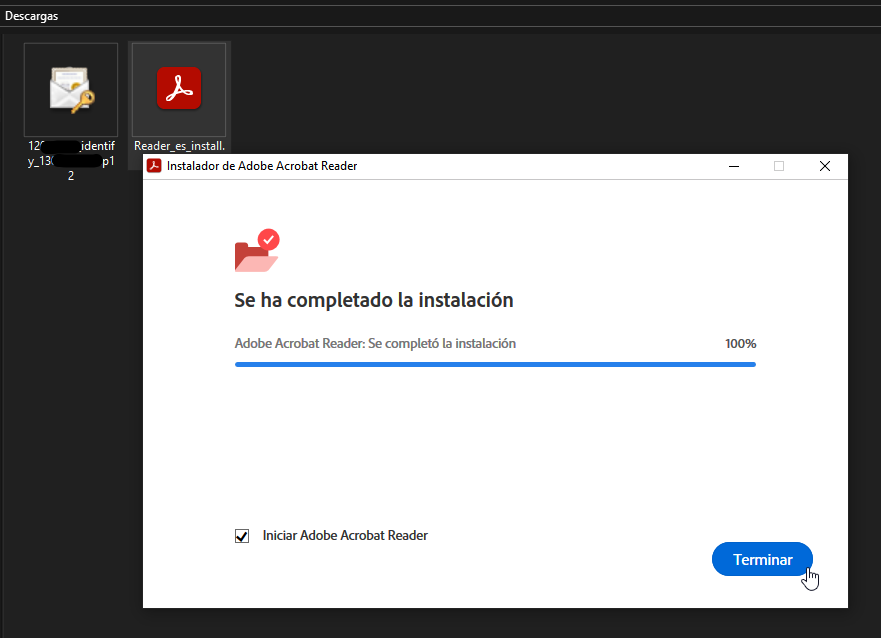The width and height of the screenshot is (881, 638).
Task: Minimize the Adobe Acrobat Reader installer window
Action: click(733, 166)
